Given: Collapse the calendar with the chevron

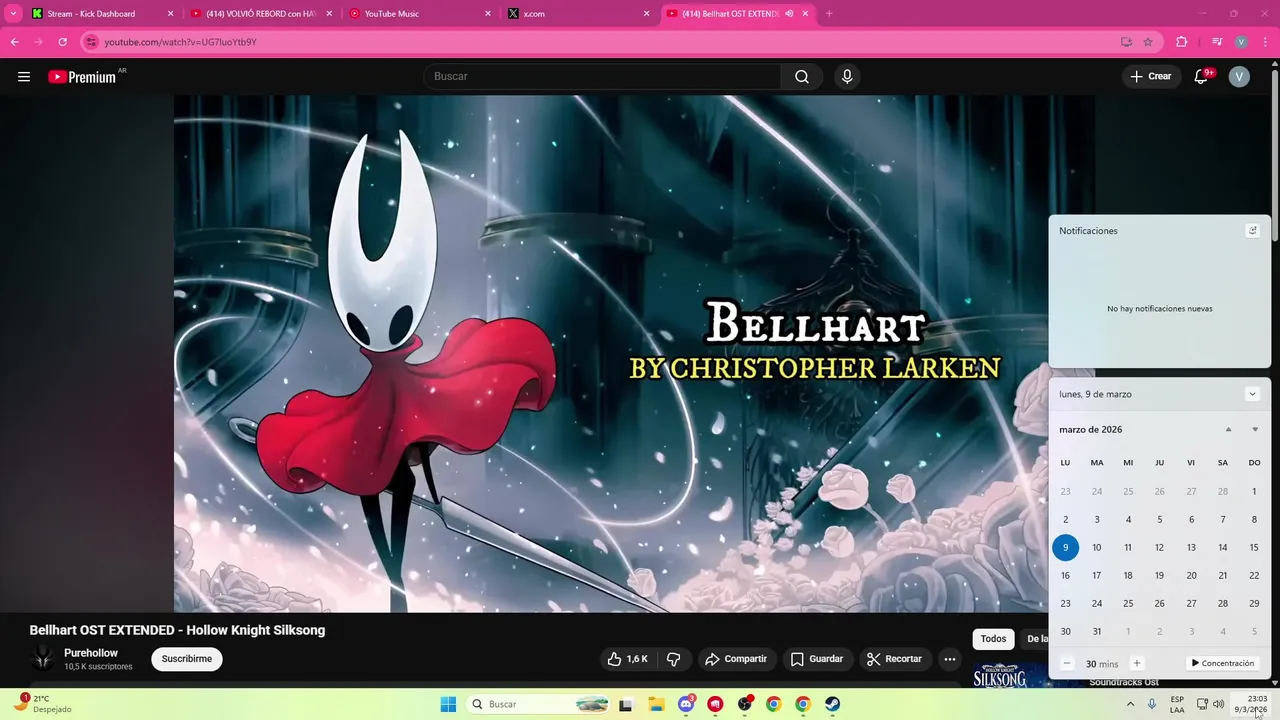Looking at the screenshot, I should pos(1252,394).
